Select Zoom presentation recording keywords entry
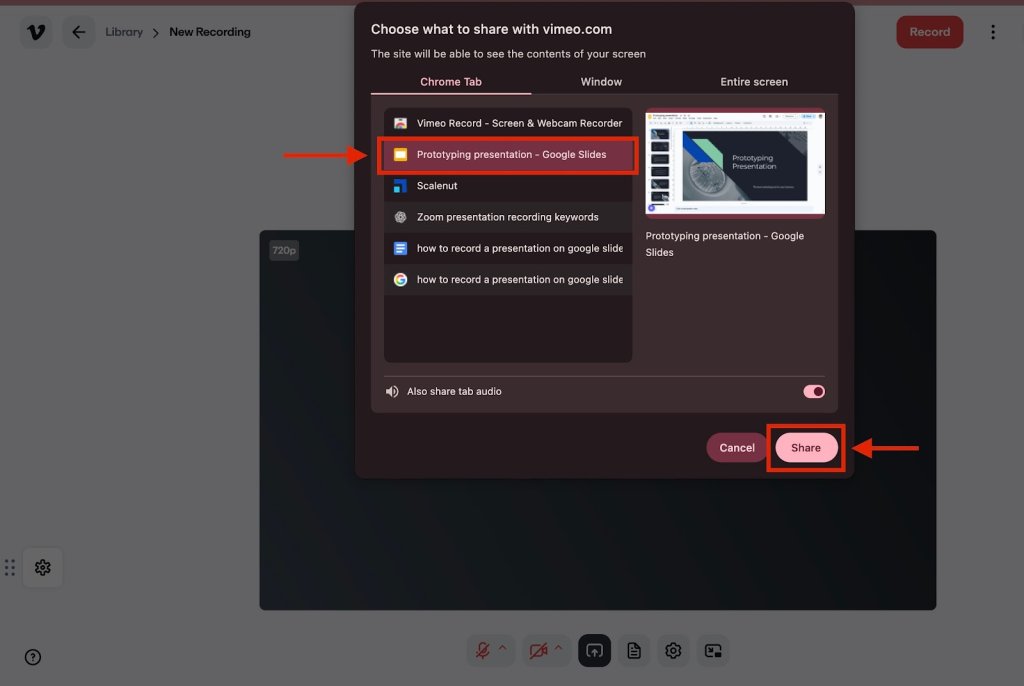Image resolution: width=1024 pixels, height=686 pixels. coord(508,217)
